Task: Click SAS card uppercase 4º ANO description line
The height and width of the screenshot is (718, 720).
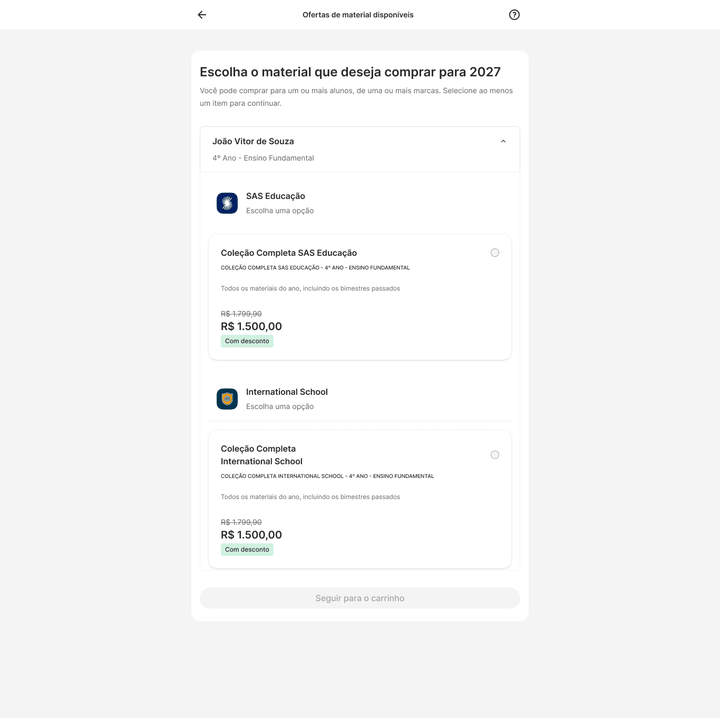Action: [x=315, y=268]
